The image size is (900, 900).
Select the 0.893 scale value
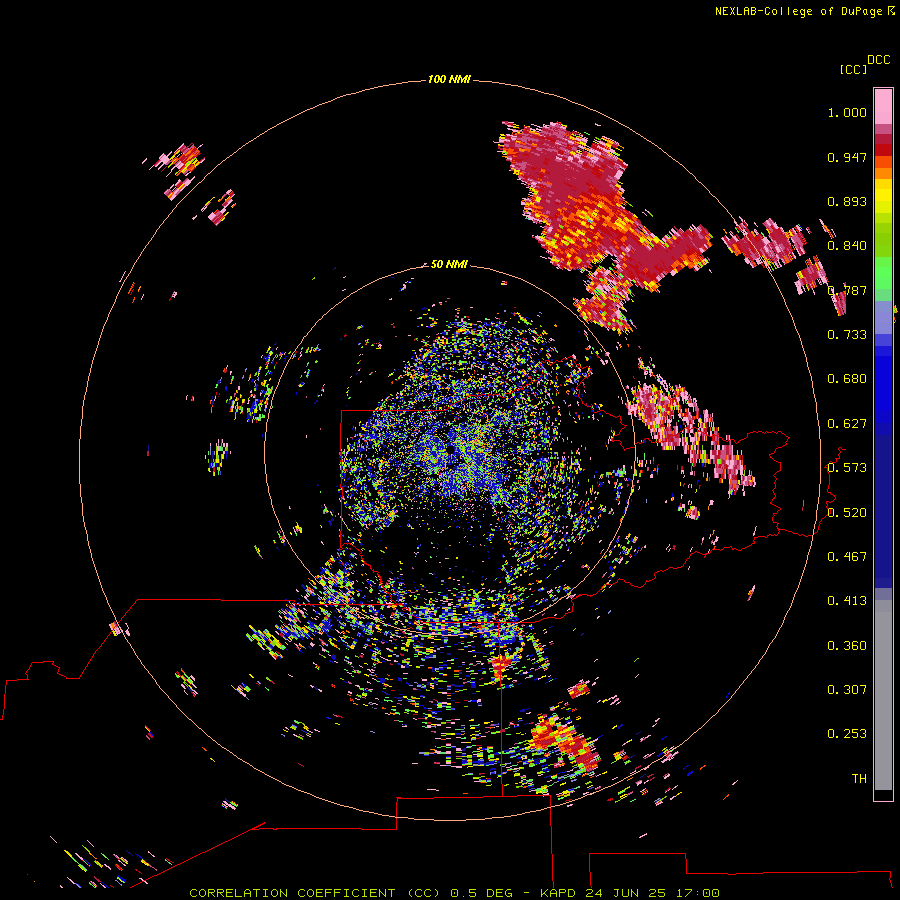click(x=847, y=201)
